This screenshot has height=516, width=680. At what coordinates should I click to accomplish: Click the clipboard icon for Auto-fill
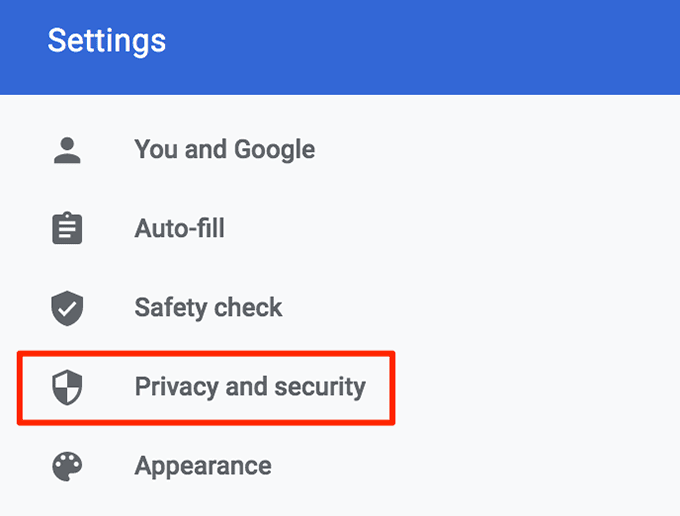(66, 229)
